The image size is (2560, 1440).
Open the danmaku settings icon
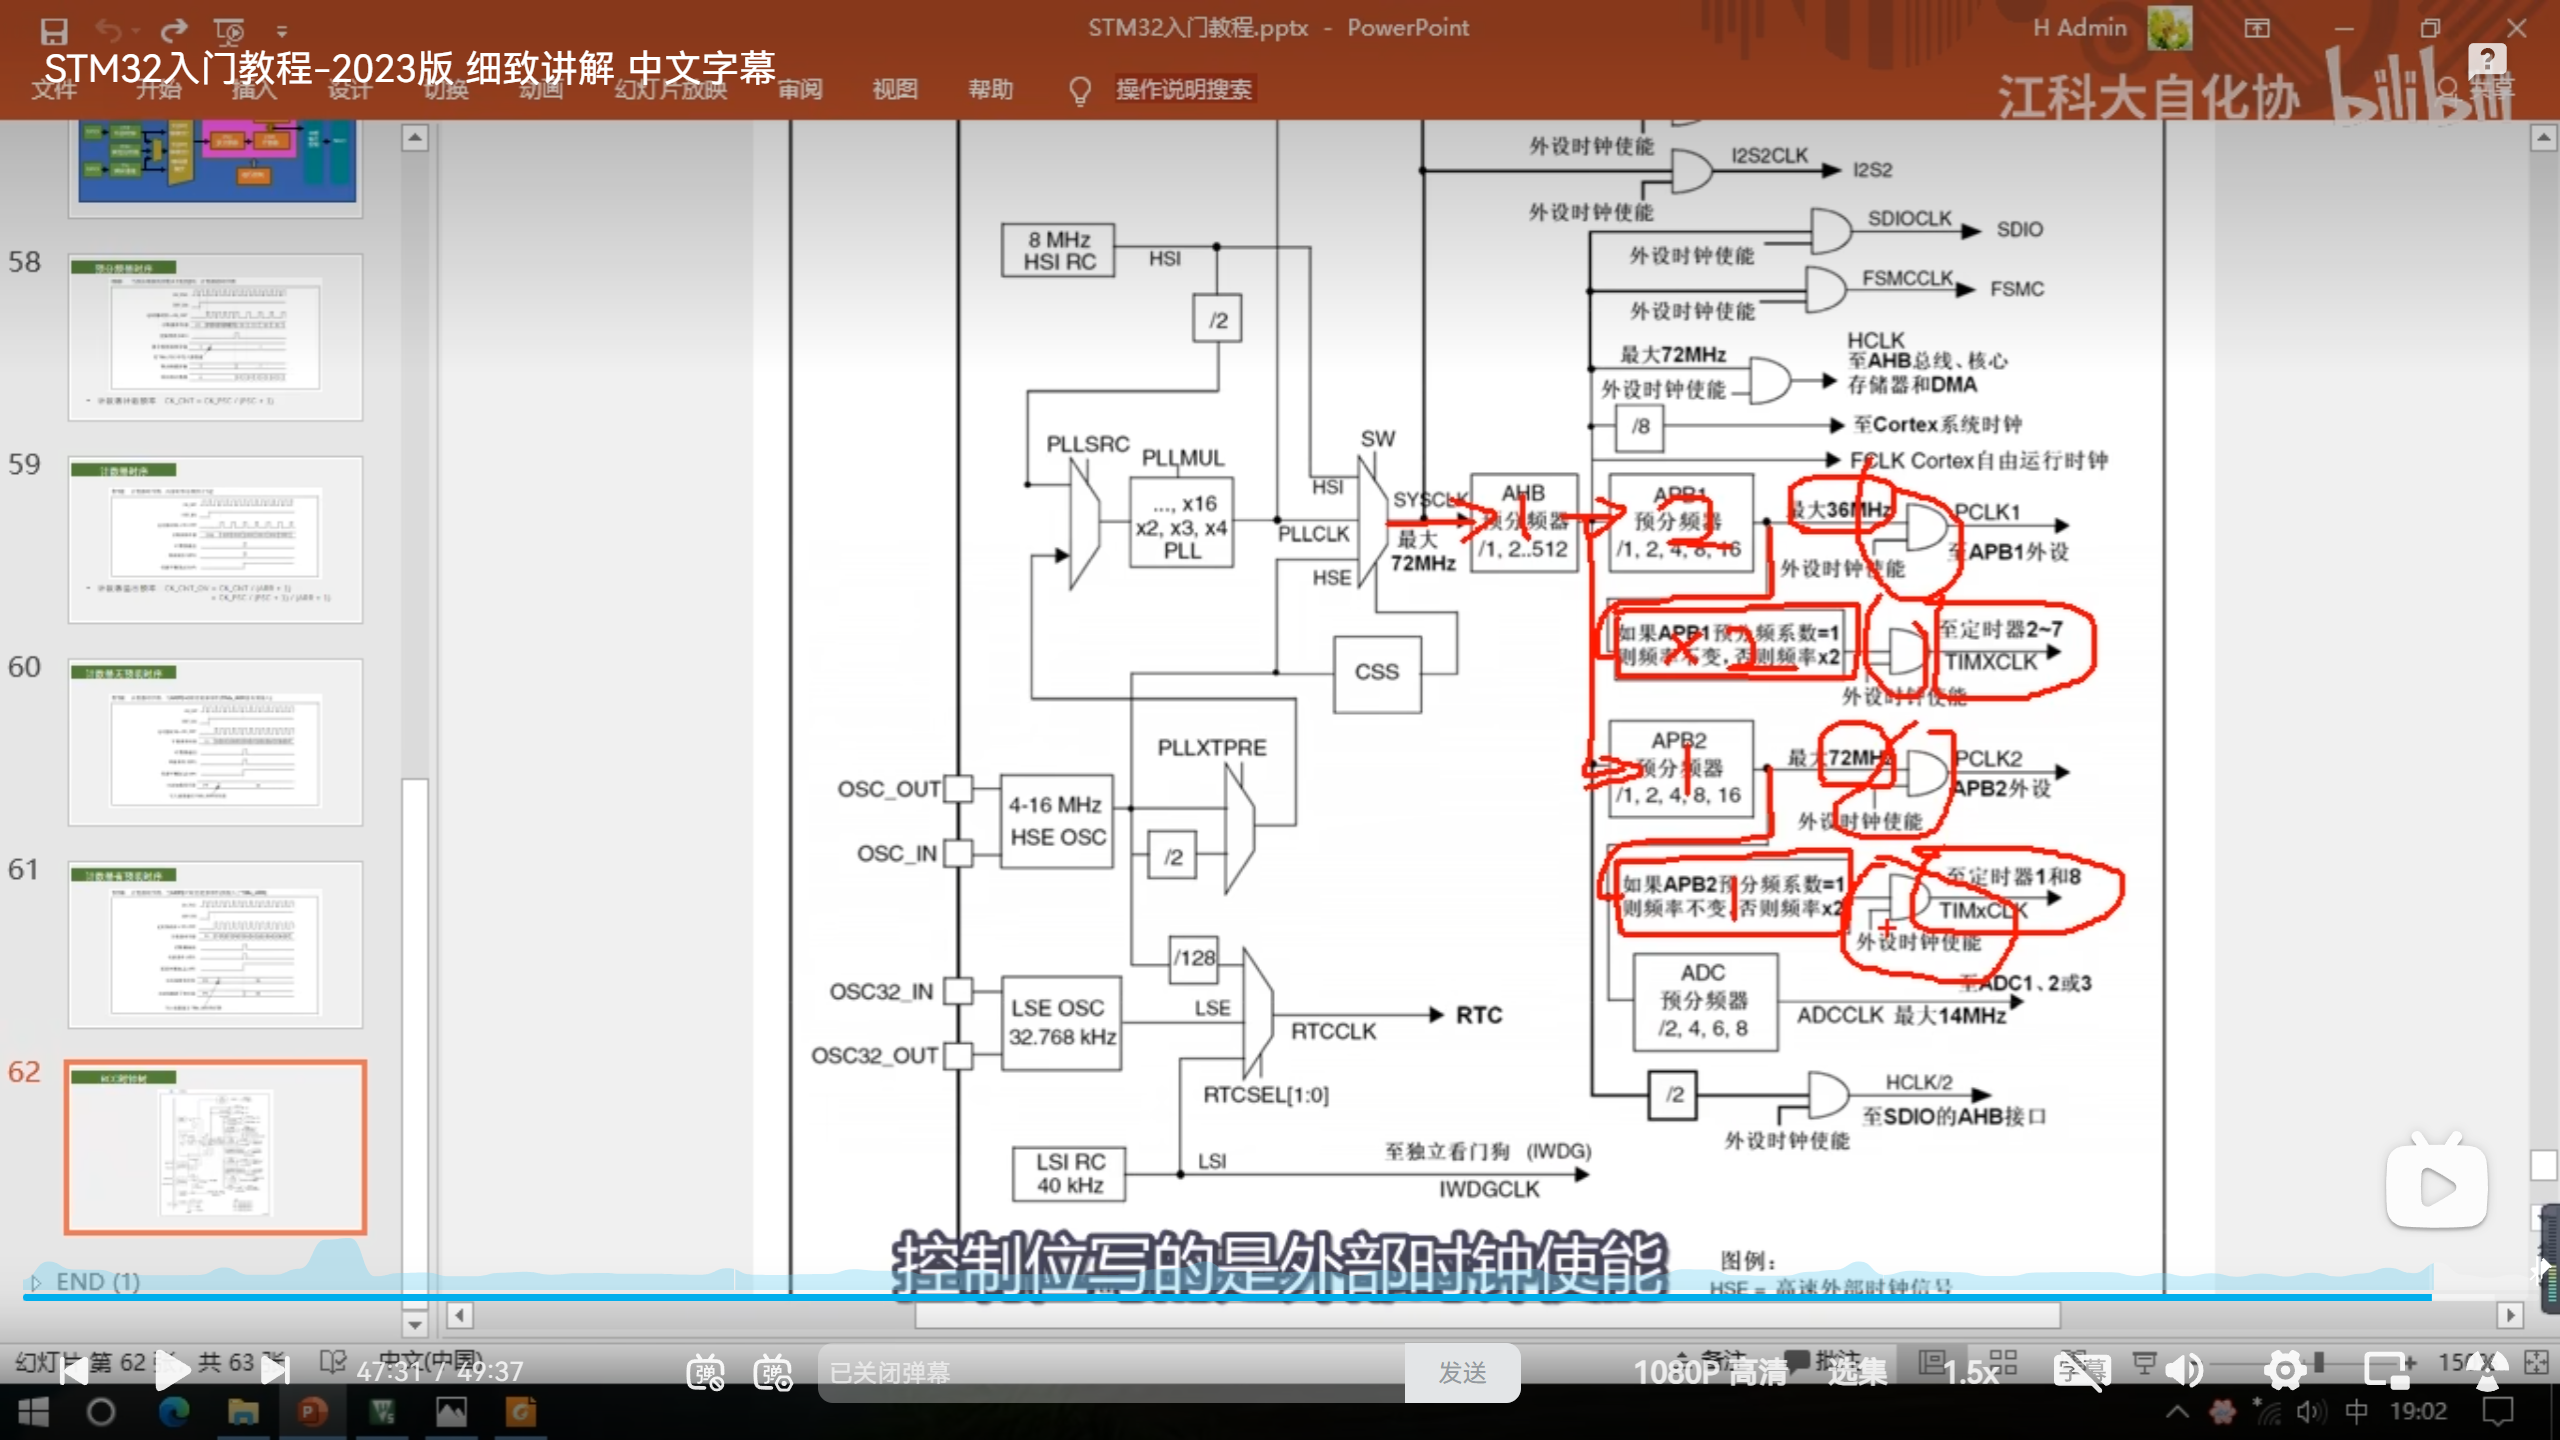pos(773,1372)
